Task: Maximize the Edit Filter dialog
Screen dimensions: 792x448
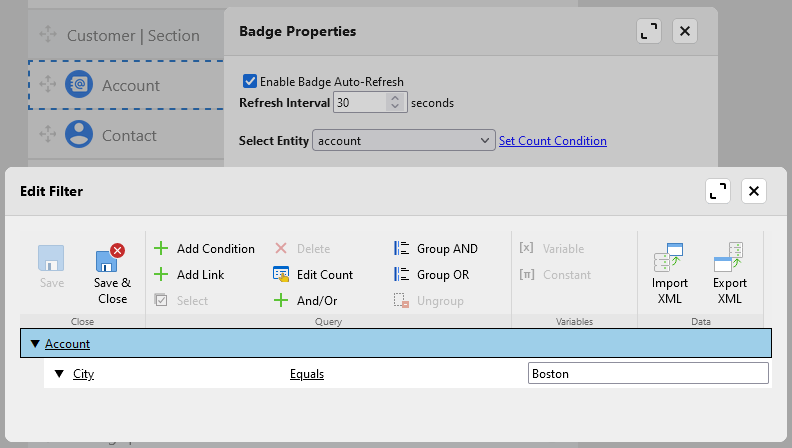Action: (718, 191)
